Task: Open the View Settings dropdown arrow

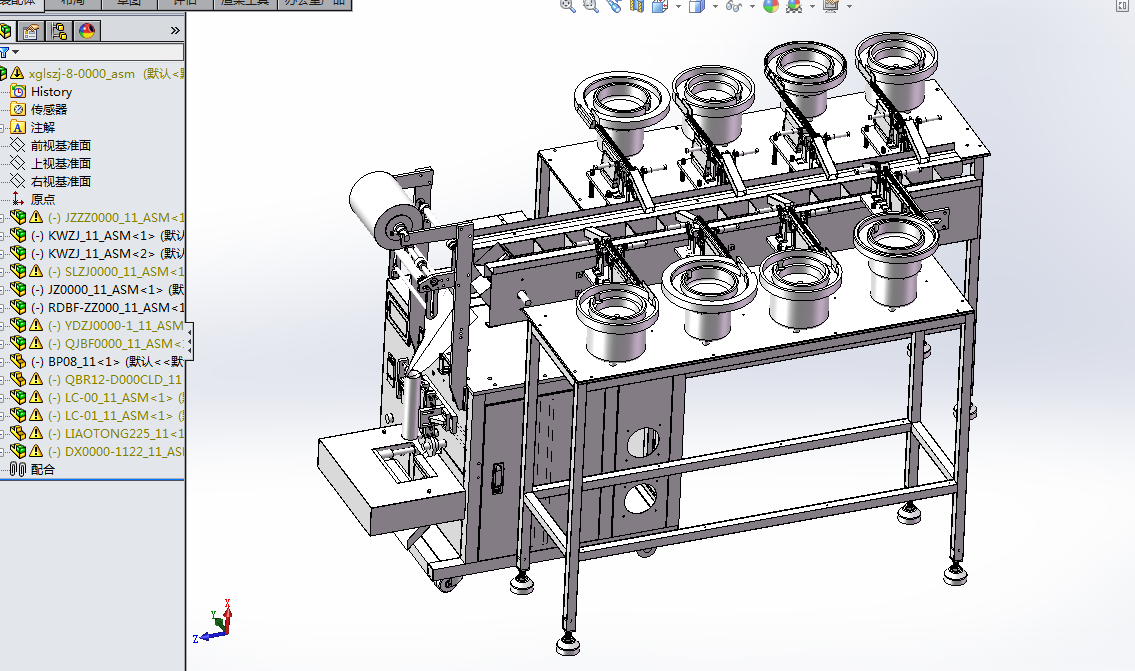Action: 848,7
